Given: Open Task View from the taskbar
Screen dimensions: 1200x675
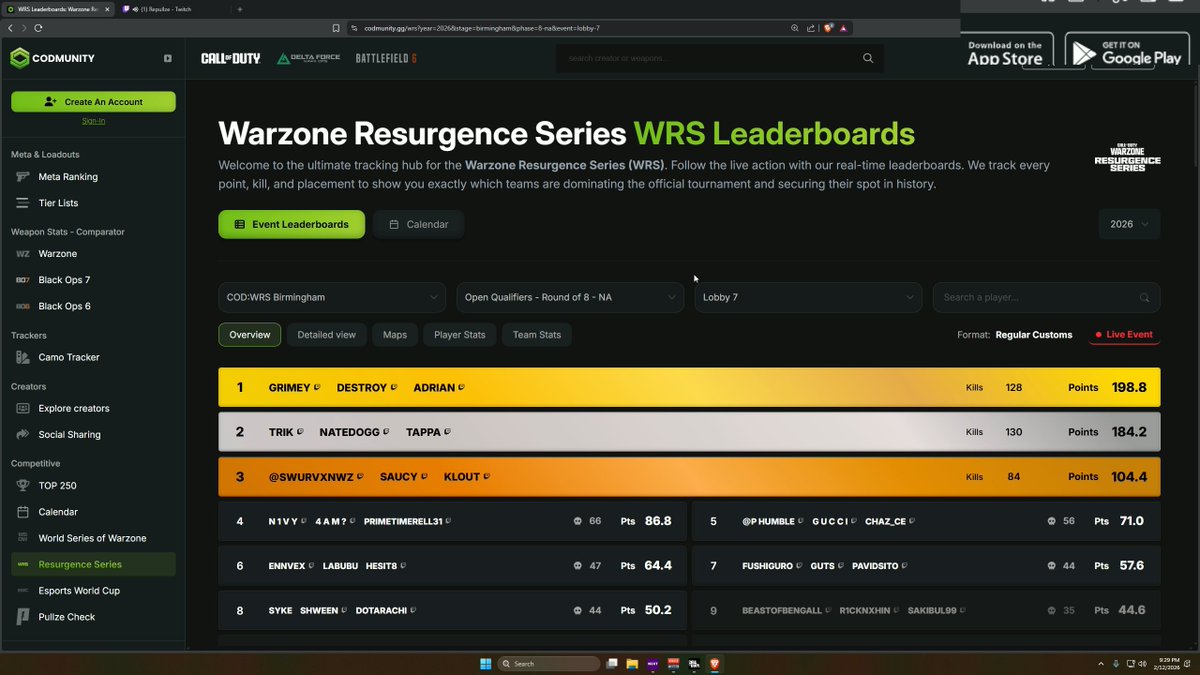Looking at the screenshot, I should (x=611, y=663).
